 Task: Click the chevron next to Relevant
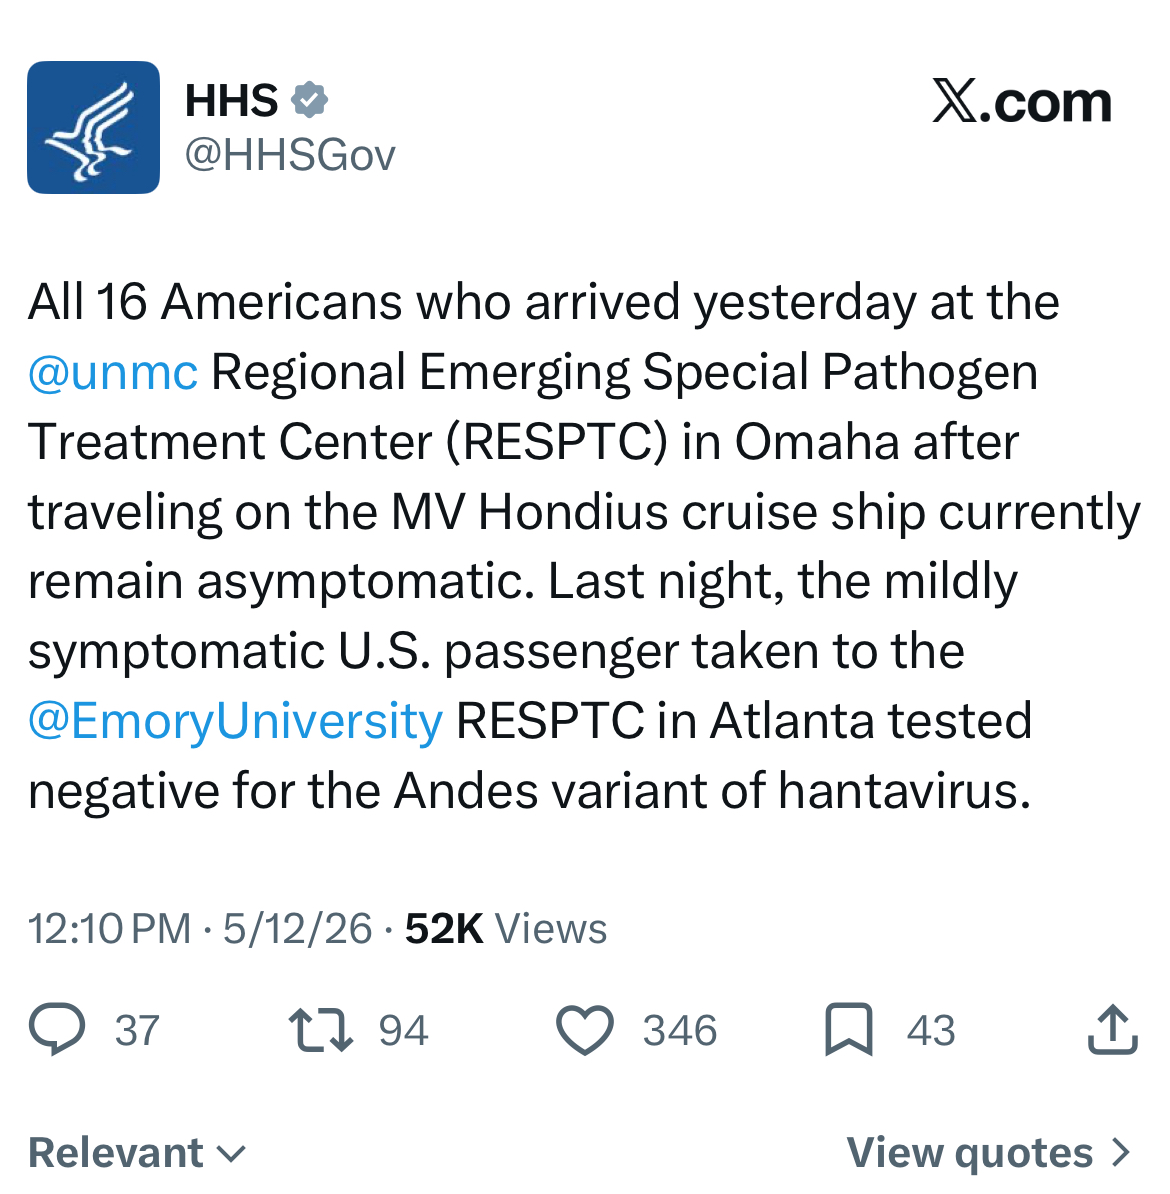(232, 1154)
